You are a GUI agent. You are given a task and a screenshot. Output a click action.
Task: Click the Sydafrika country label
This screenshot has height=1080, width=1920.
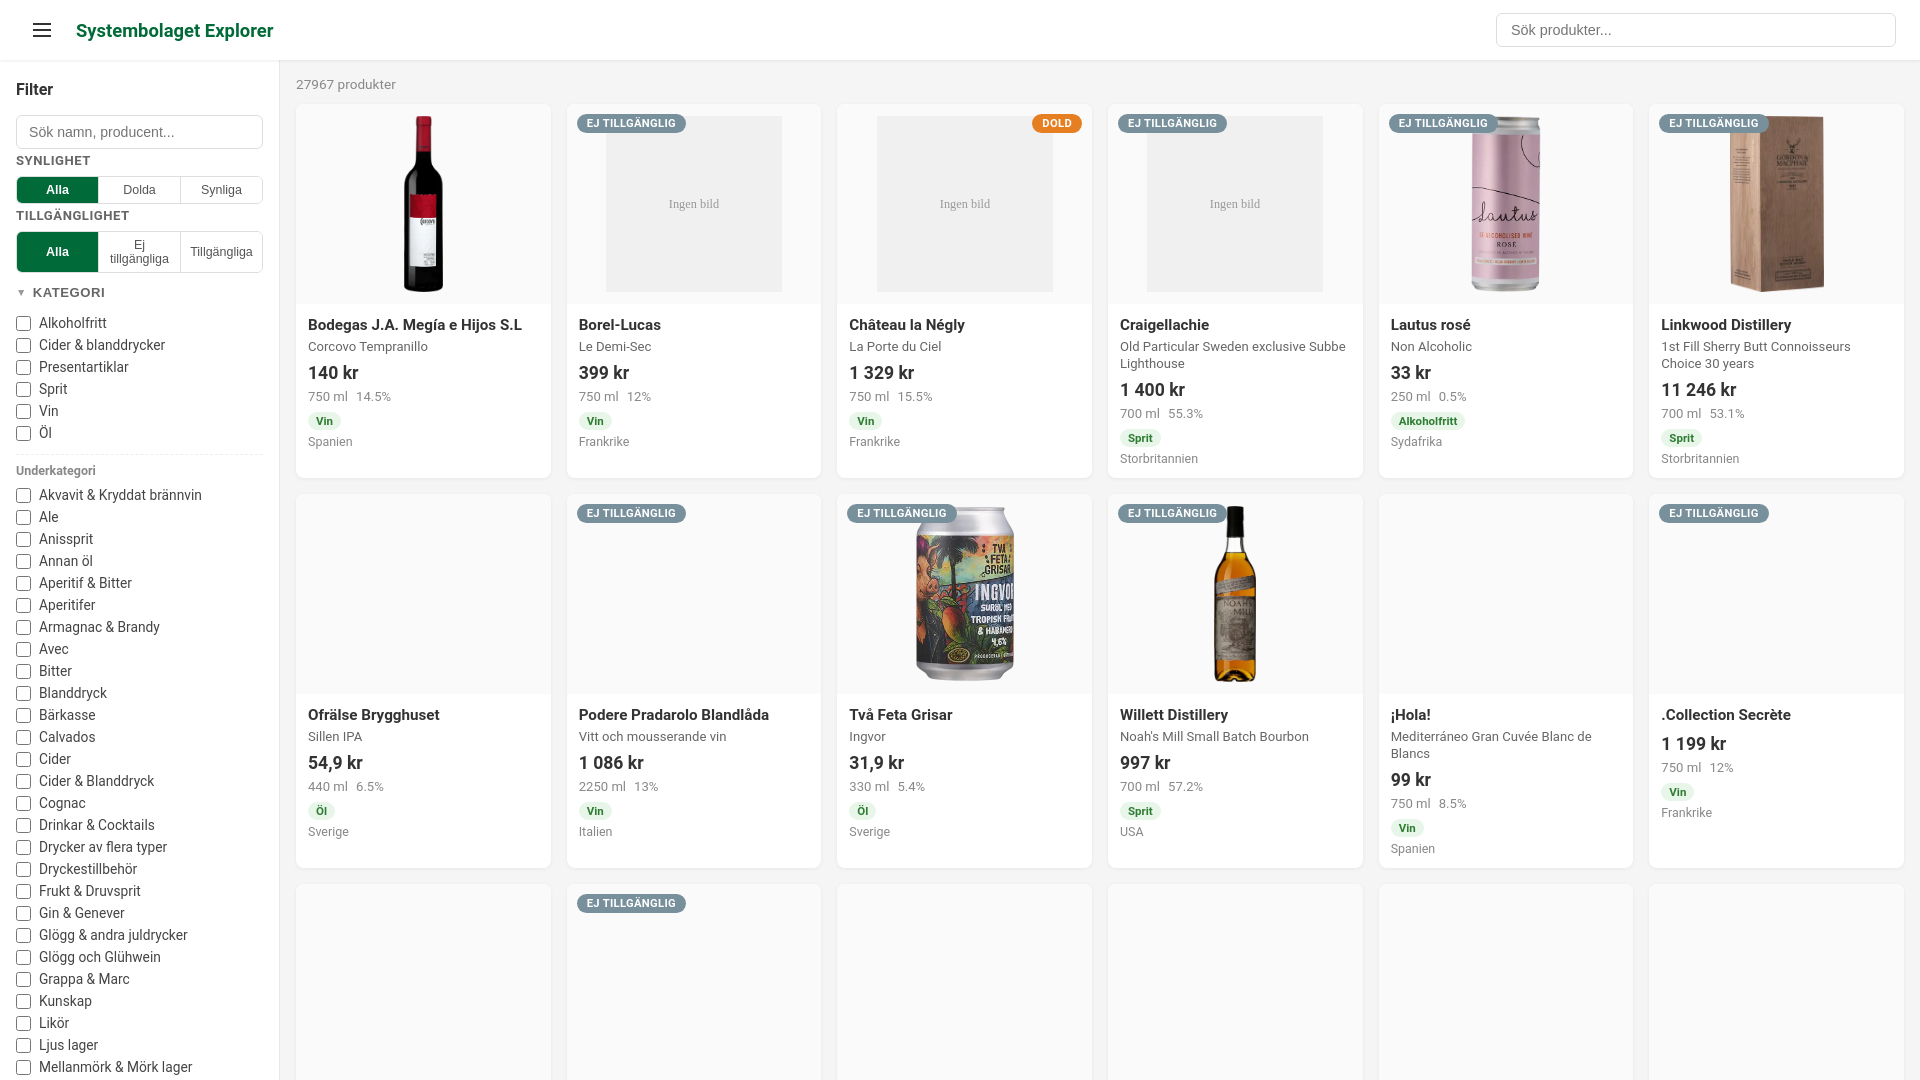1416,442
